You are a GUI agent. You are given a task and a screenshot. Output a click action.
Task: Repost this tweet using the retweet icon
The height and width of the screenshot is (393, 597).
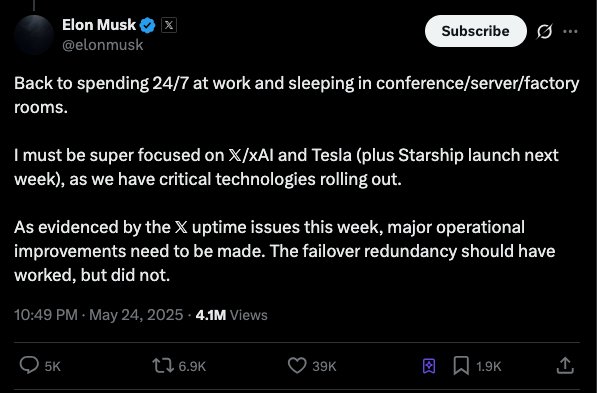164,365
